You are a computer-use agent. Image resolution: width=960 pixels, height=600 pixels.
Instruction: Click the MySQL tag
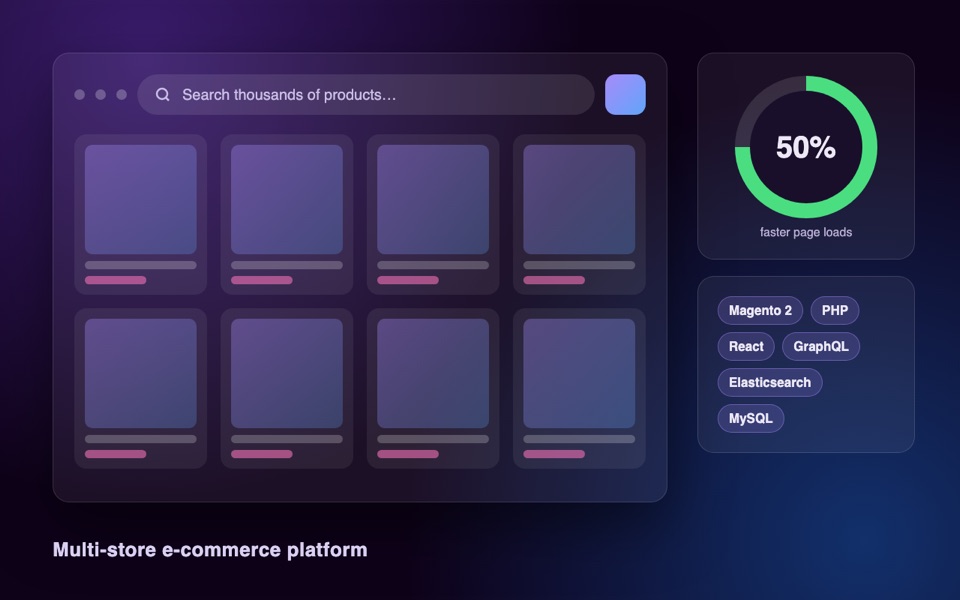coord(751,419)
